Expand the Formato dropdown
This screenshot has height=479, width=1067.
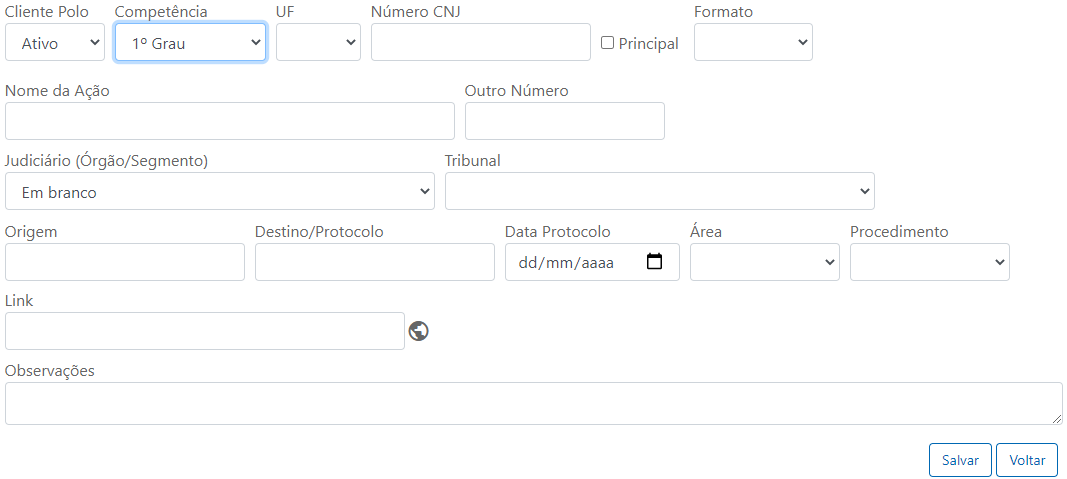[x=753, y=42]
